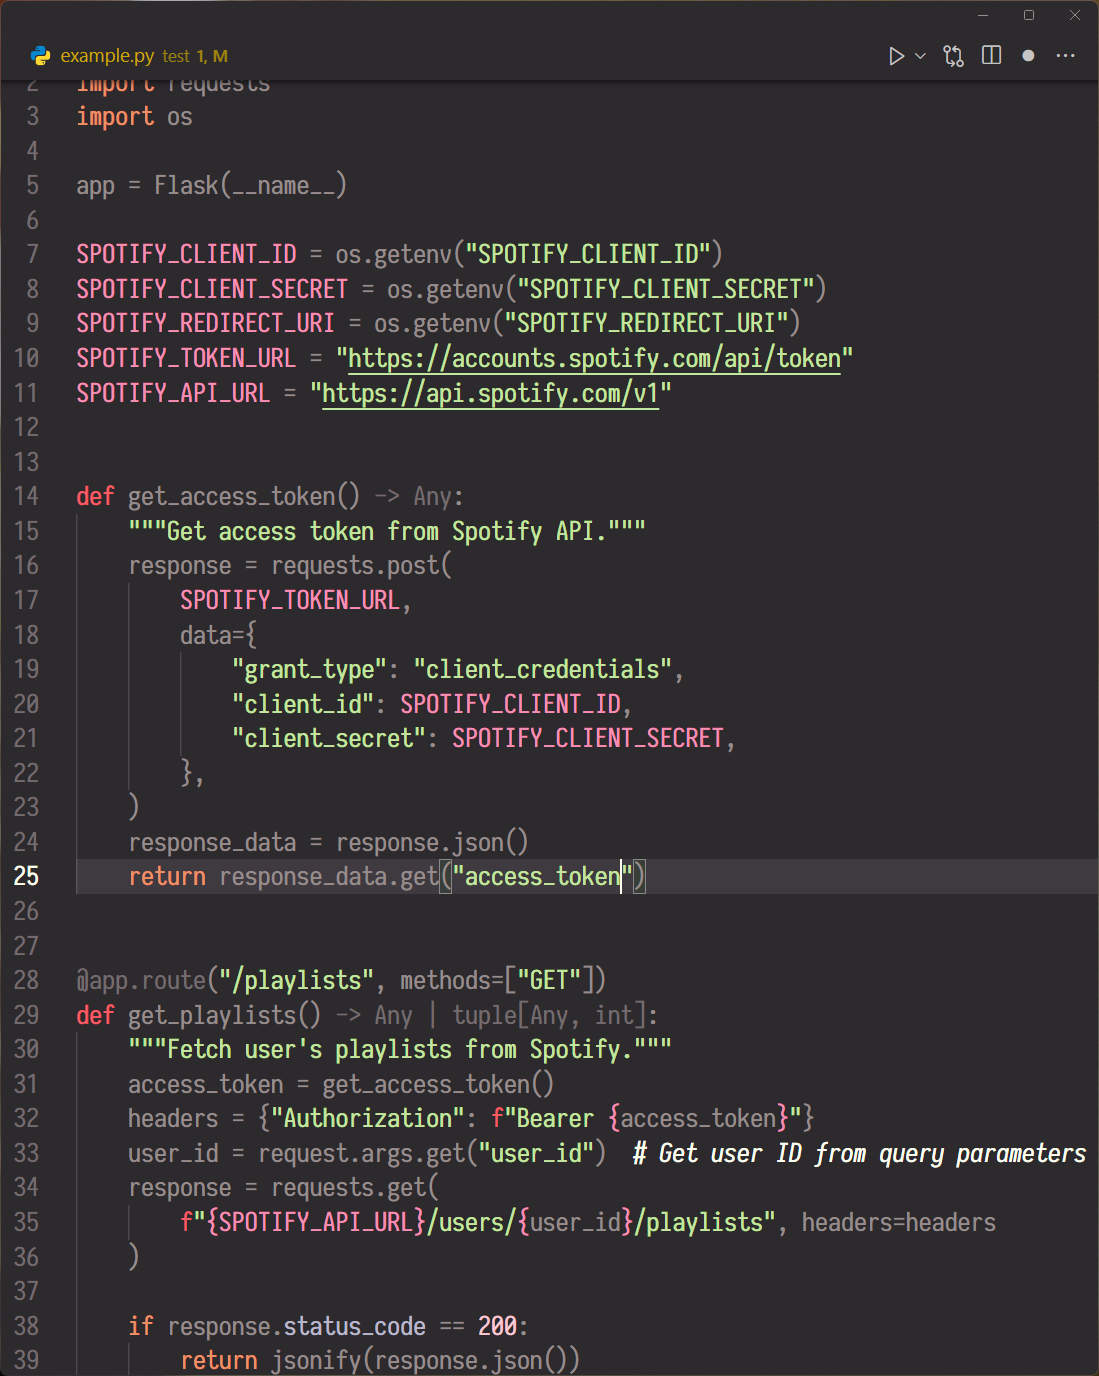1099x1376 pixels.
Task: Click line number 25 in gutter
Action: [x=27, y=876]
